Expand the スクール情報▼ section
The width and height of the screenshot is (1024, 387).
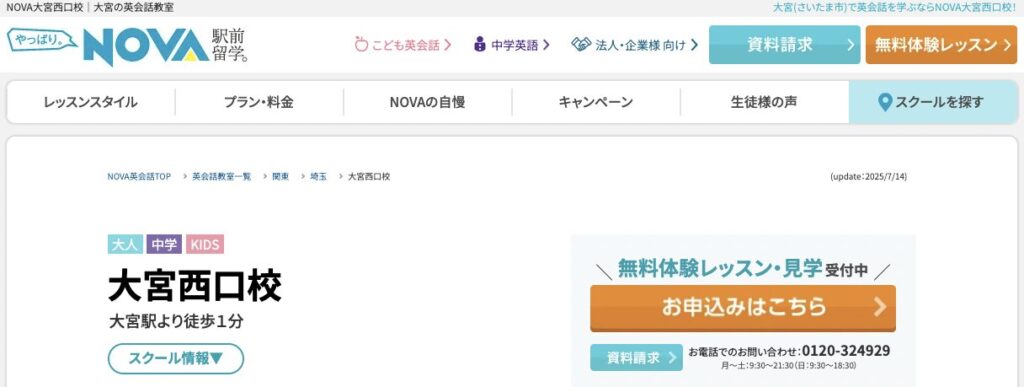[x=176, y=358]
